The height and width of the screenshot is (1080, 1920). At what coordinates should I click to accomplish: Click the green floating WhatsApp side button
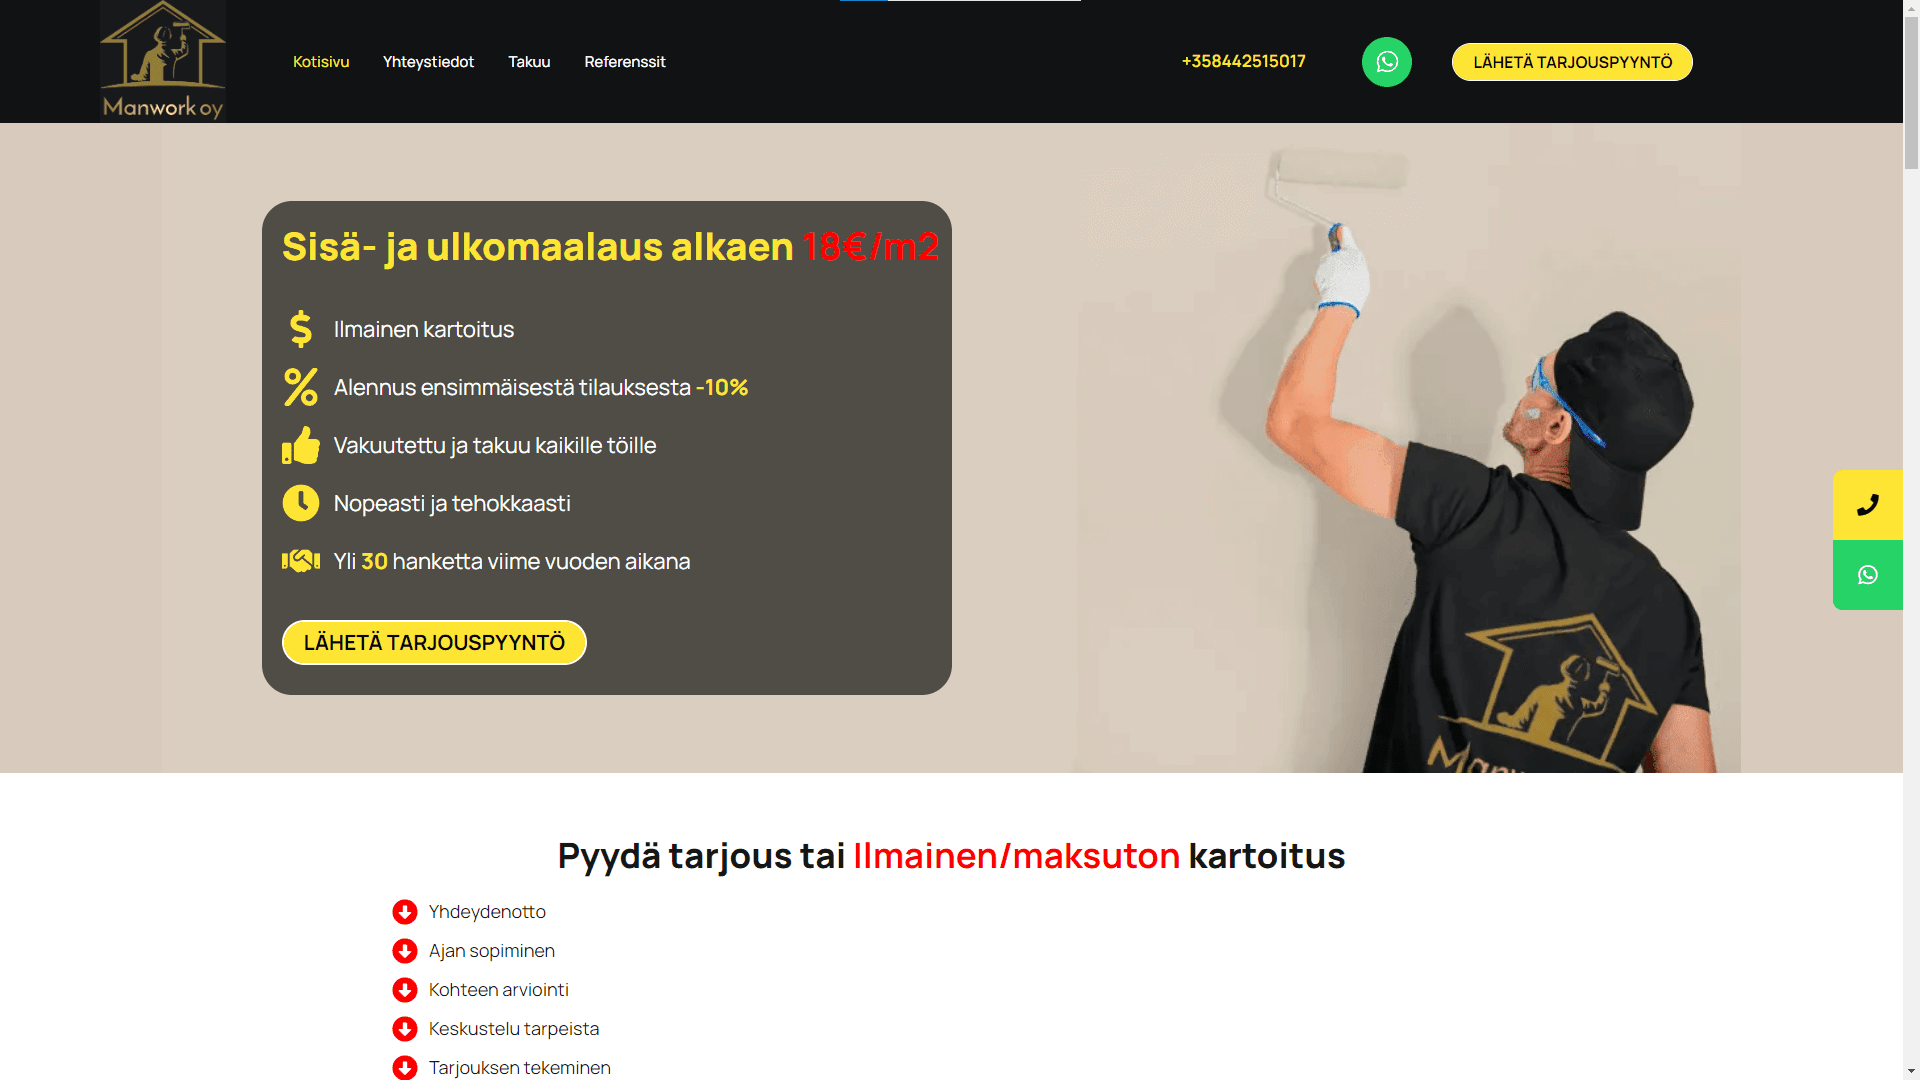(x=1867, y=575)
